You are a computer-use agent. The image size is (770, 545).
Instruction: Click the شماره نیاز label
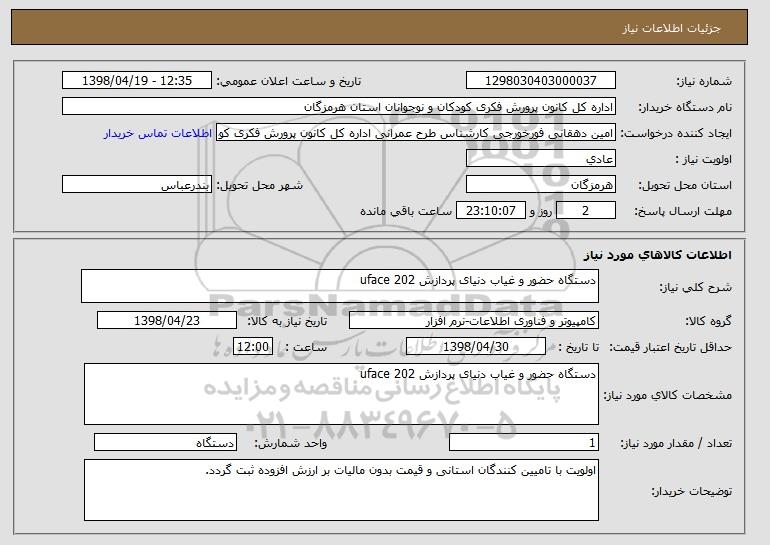click(704, 82)
